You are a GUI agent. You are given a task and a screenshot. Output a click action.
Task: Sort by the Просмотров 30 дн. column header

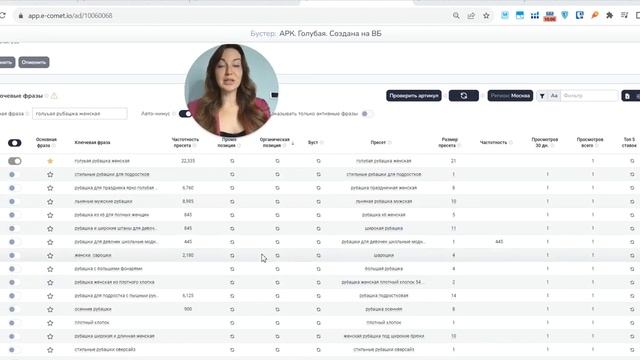[544, 142]
